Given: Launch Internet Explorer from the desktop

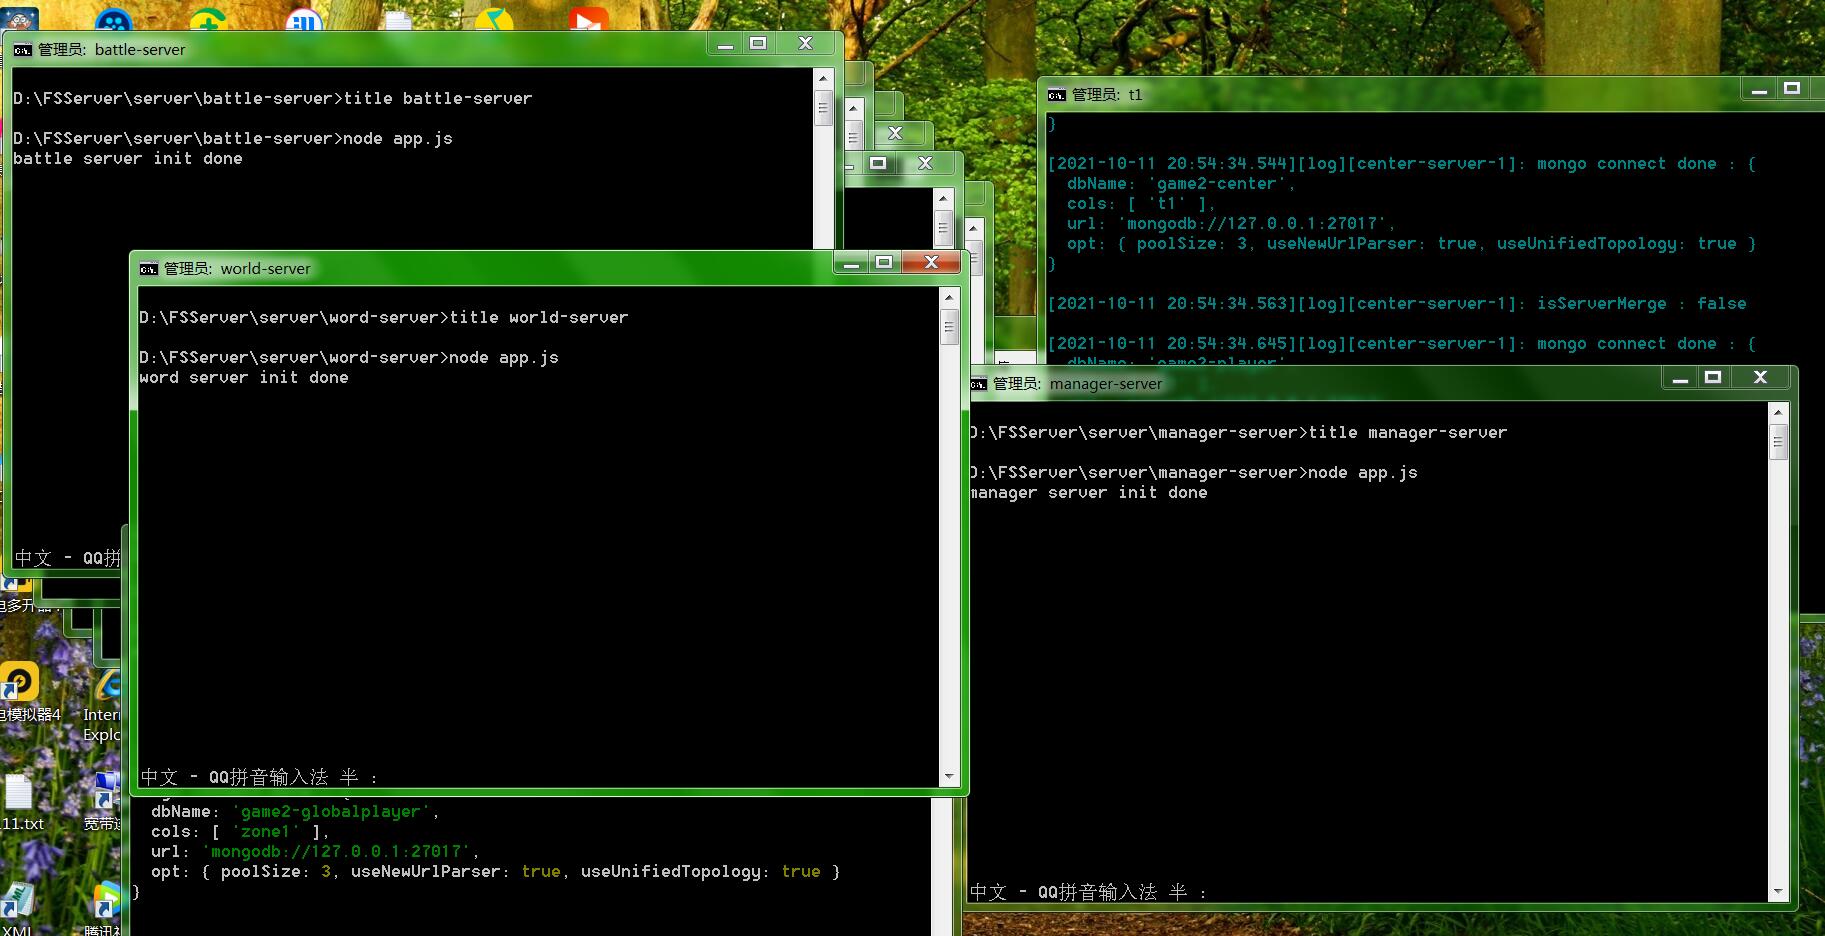Looking at the screenshot, I should pos(106,690).
